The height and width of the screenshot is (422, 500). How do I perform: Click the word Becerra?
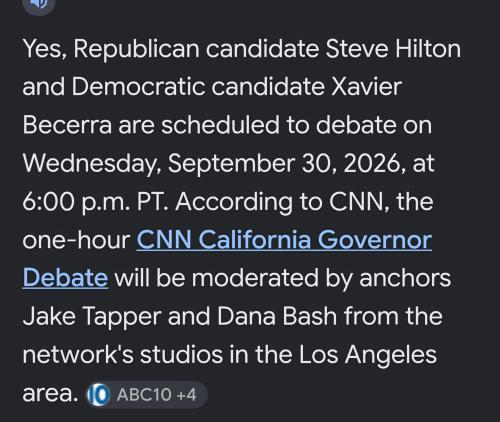click(x=67, y=125)
